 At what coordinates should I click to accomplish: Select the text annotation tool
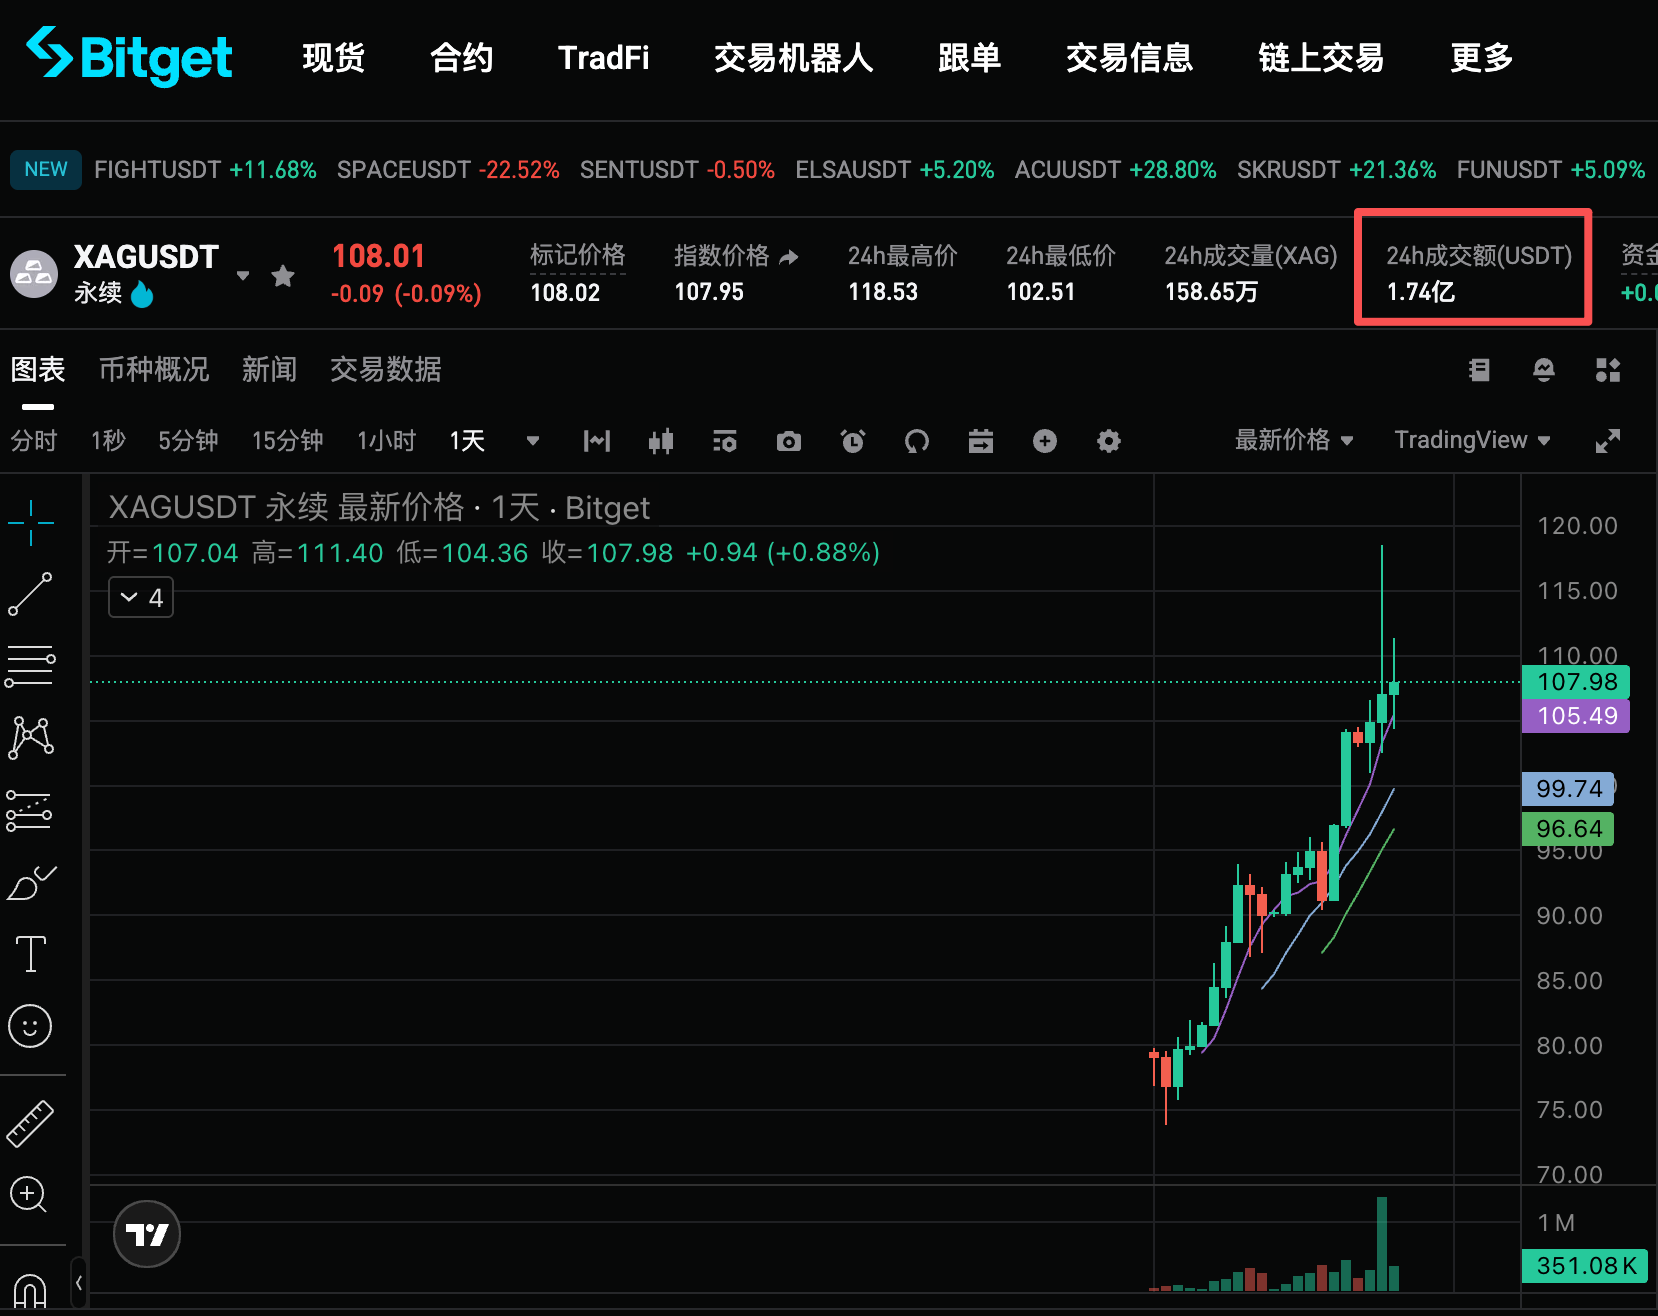(x=30, y=953)
